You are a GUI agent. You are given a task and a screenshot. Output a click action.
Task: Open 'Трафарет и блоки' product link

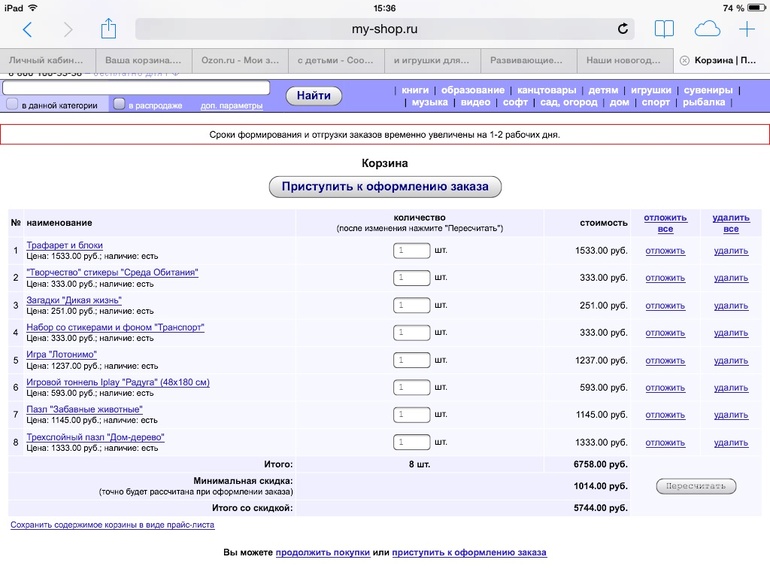(64, 245)
